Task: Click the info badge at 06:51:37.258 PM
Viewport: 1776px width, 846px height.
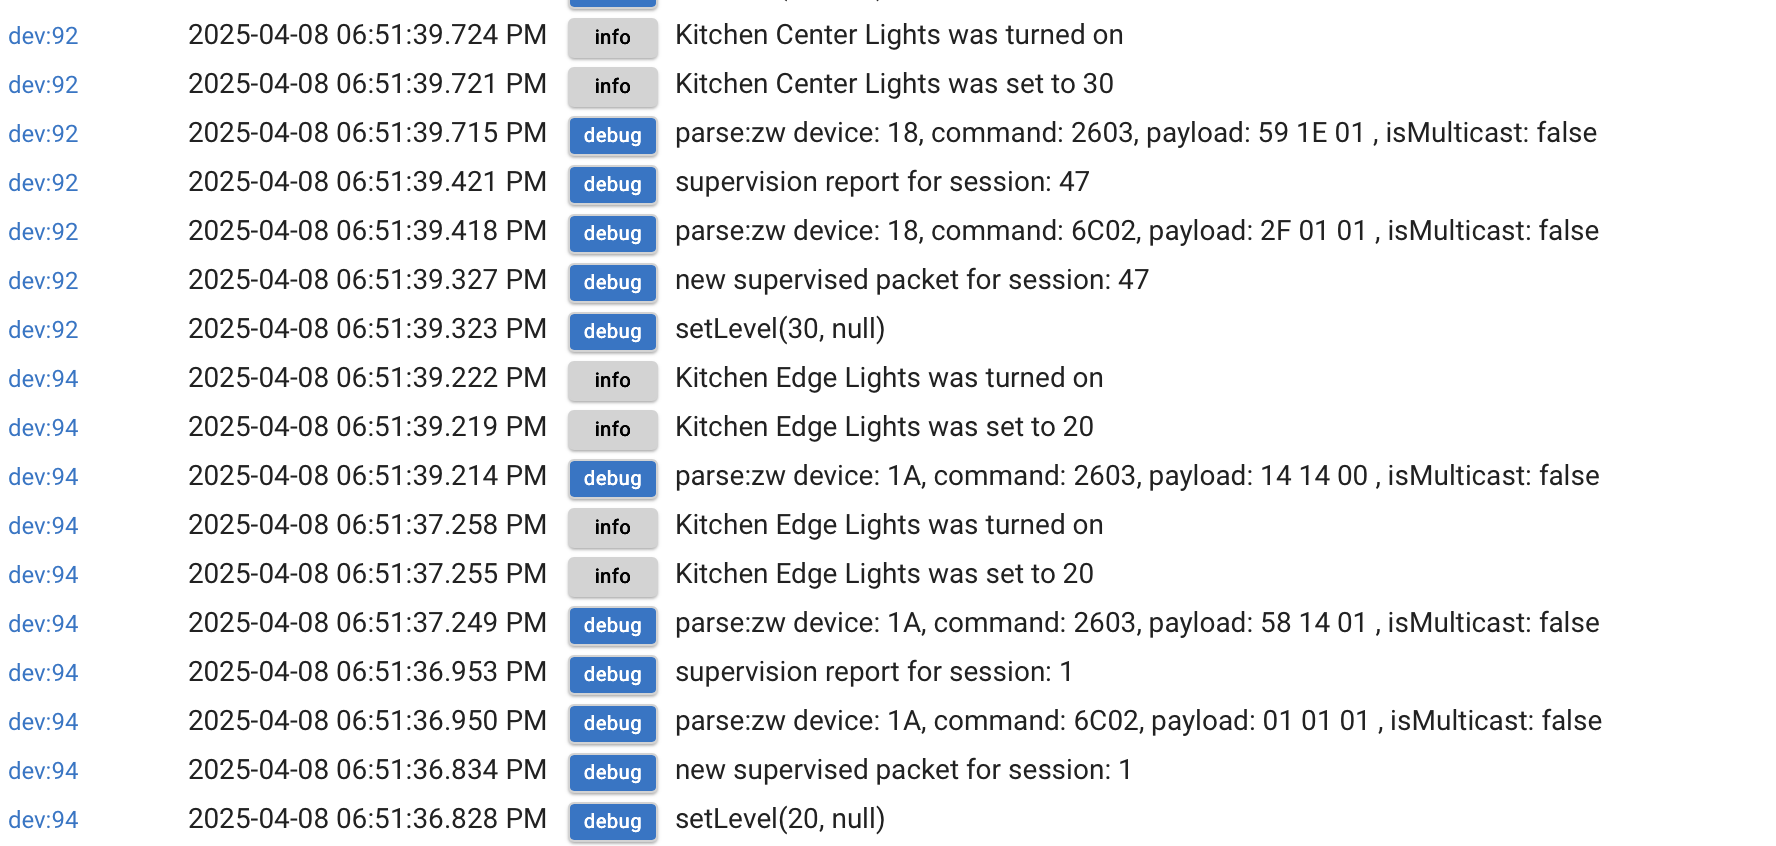Action: click(x=613, y=527)
